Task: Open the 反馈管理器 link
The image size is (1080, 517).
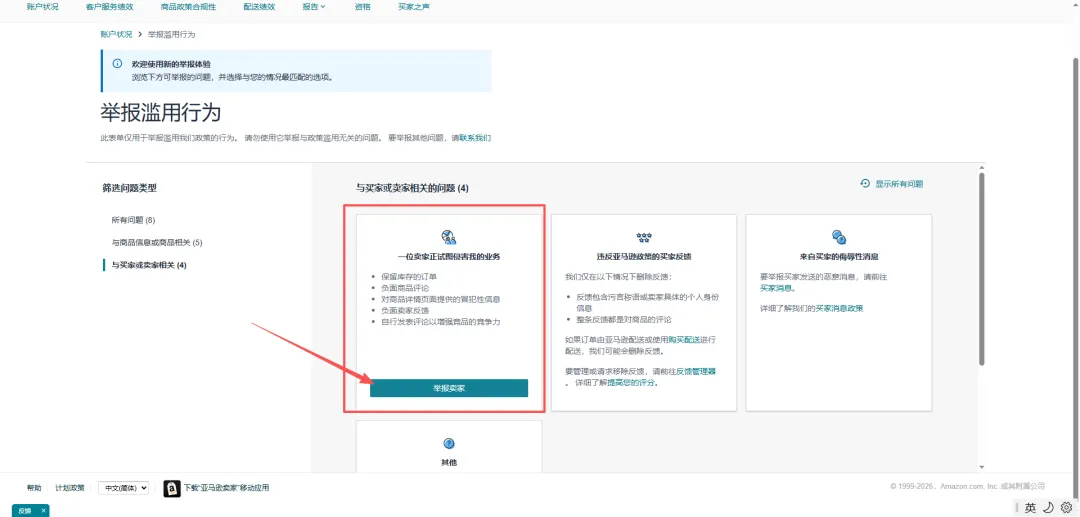Action: point(696,372)
